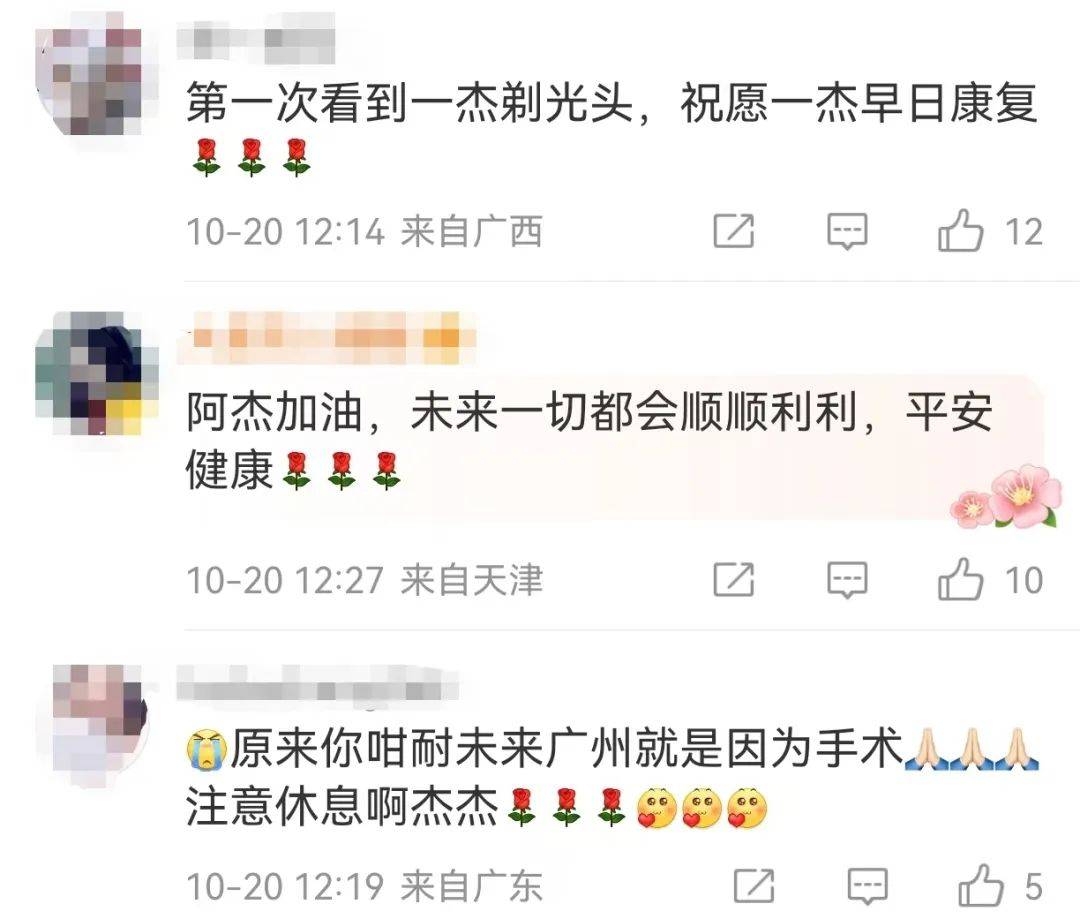Screen dimensions: 1080x919
Task: Select the comment text 阿杰加油
Action: 590,441
